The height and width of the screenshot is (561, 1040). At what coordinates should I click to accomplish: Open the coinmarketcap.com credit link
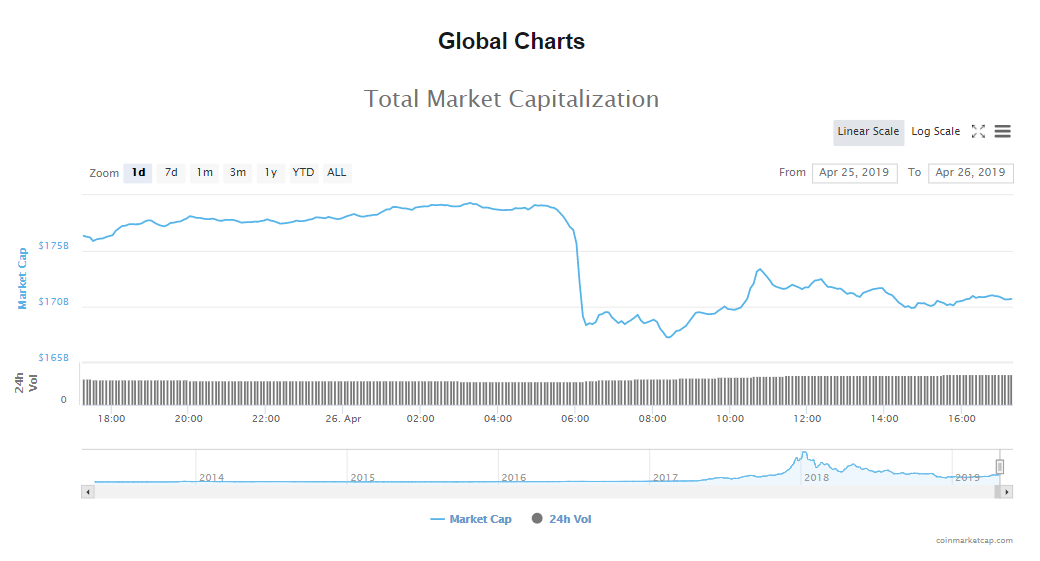click(x=974, y=541)
